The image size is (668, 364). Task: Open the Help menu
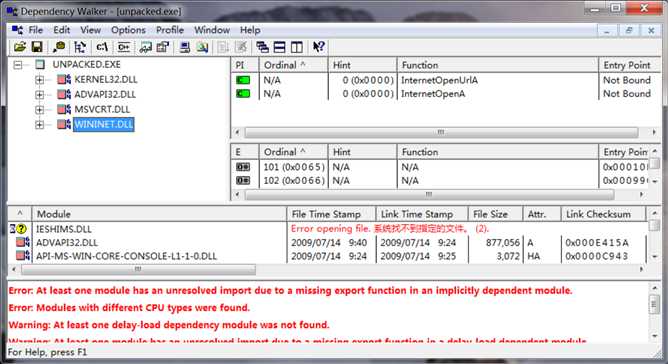[250, 30]
